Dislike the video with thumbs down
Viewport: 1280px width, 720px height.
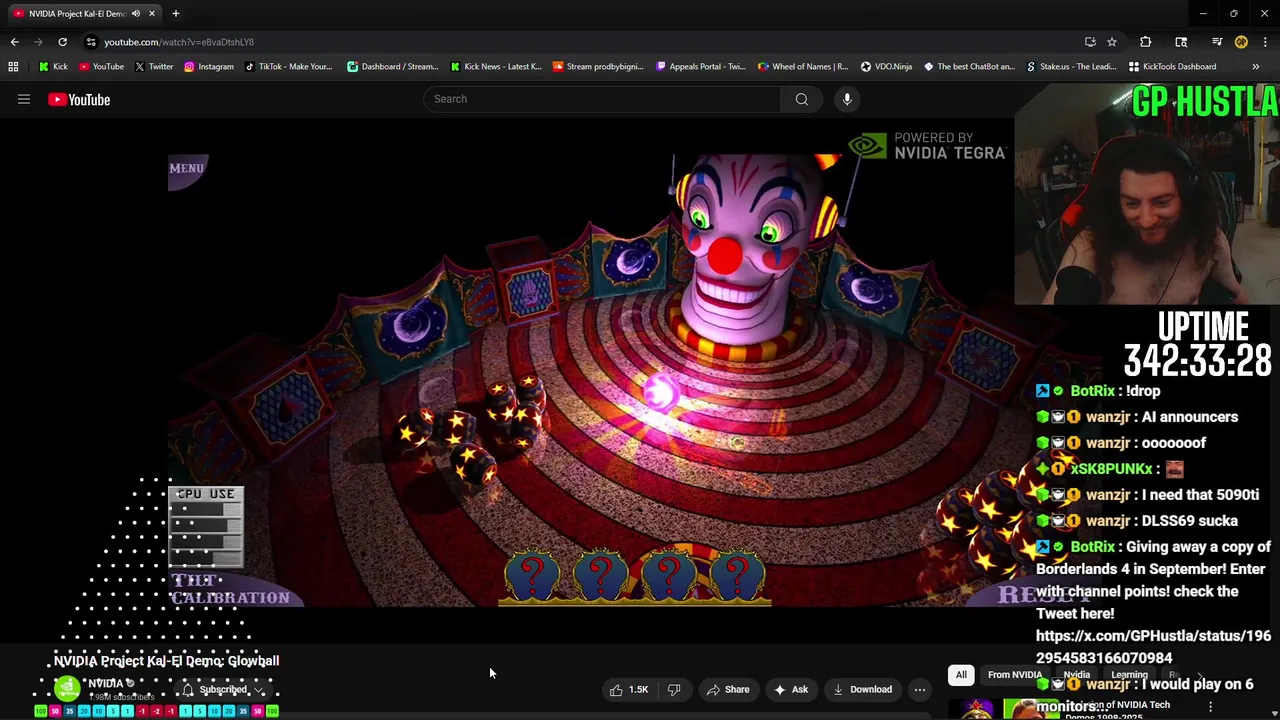tap(674, 689)
